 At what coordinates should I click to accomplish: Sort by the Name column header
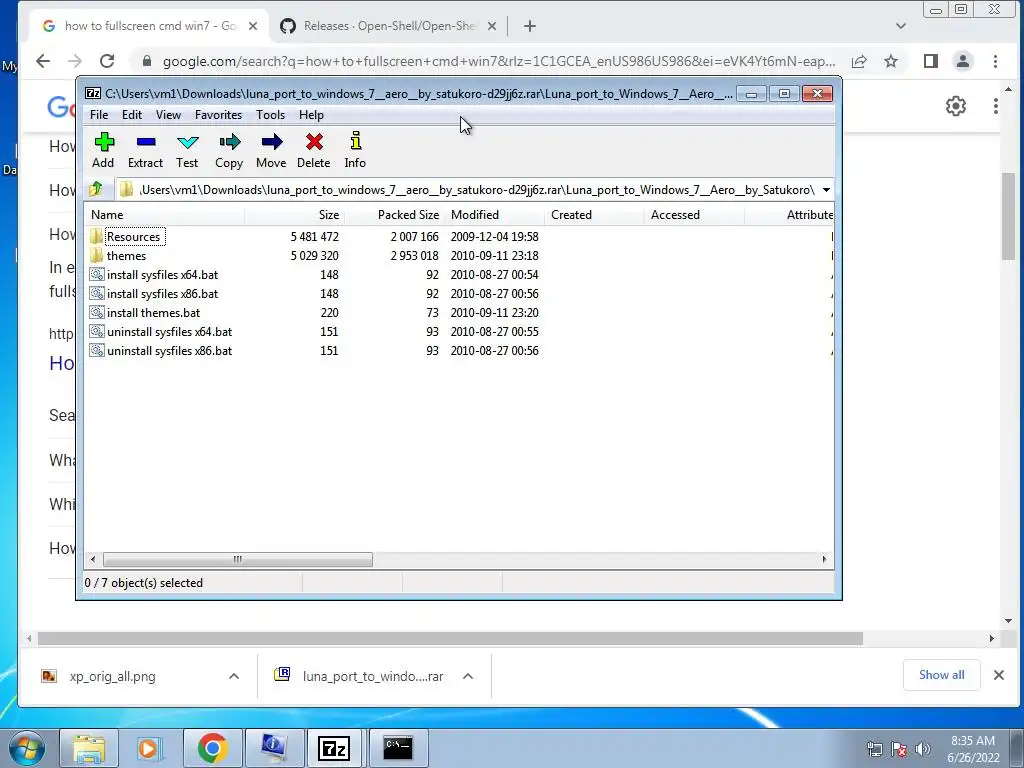[x=165, y=215]
